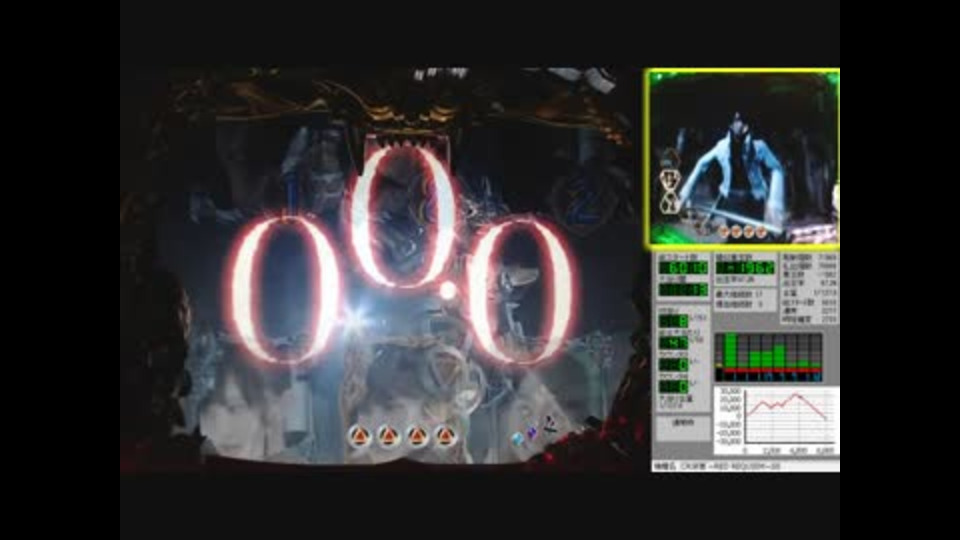This screenshot has width=960, height=540.
Task: Click the top-left green LED counter display
Action: pos(683,268)
